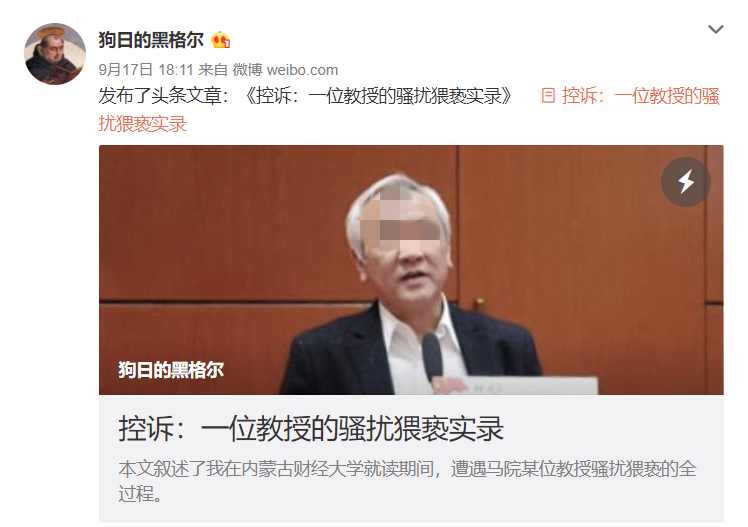Click the lightning bolt icon on cover

[686, 182]
